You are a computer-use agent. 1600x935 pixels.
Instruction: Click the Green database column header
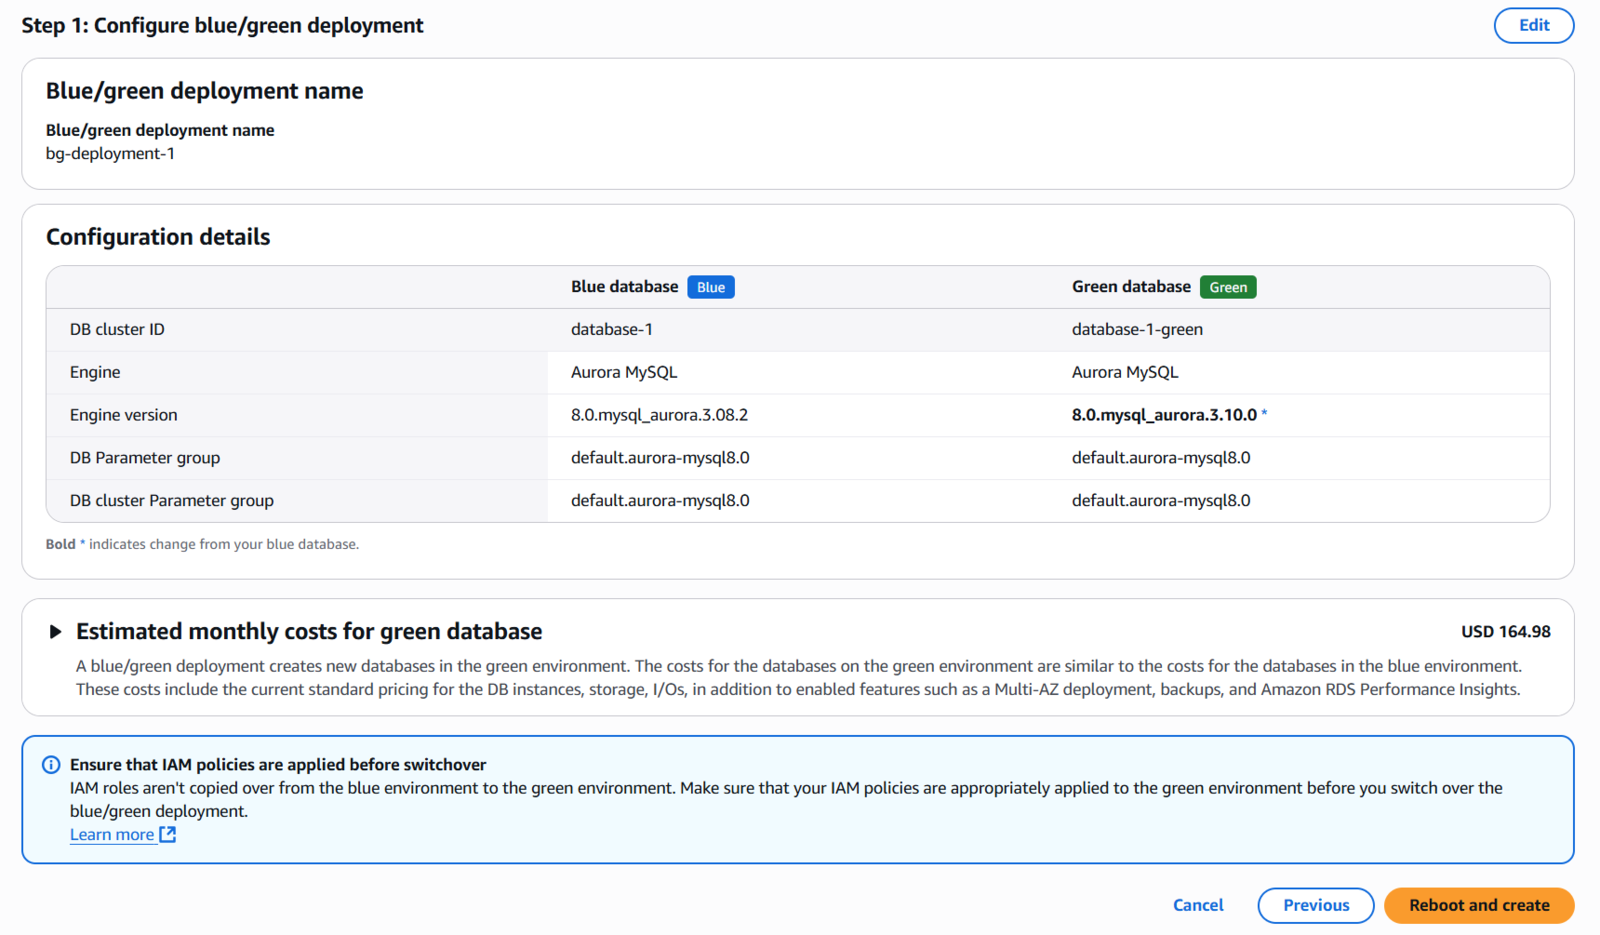click(1131, 287)
